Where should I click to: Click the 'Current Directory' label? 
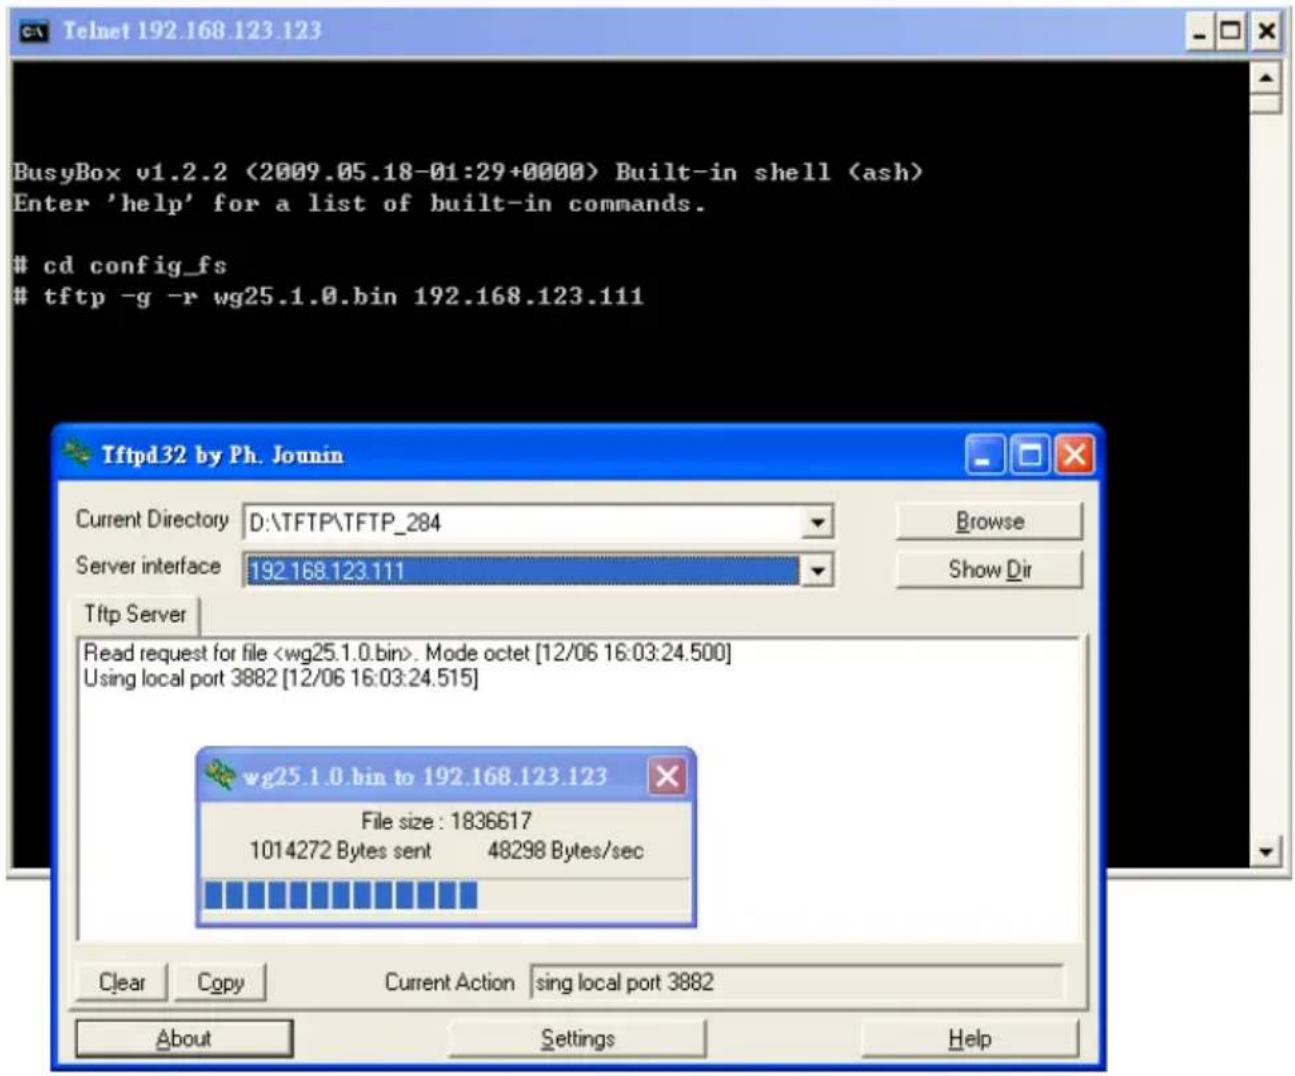pos(152,520)
